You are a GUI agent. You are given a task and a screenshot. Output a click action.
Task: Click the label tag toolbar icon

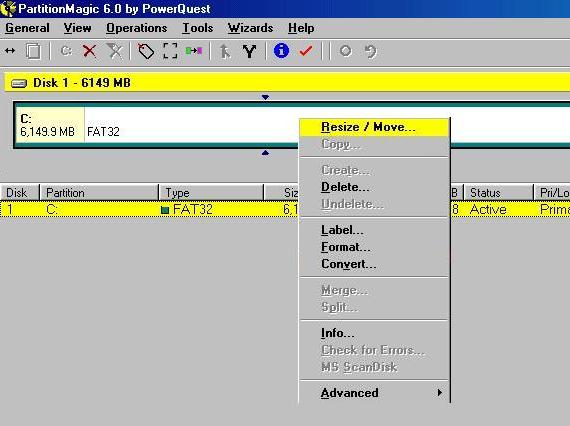(x=146, y=51)
